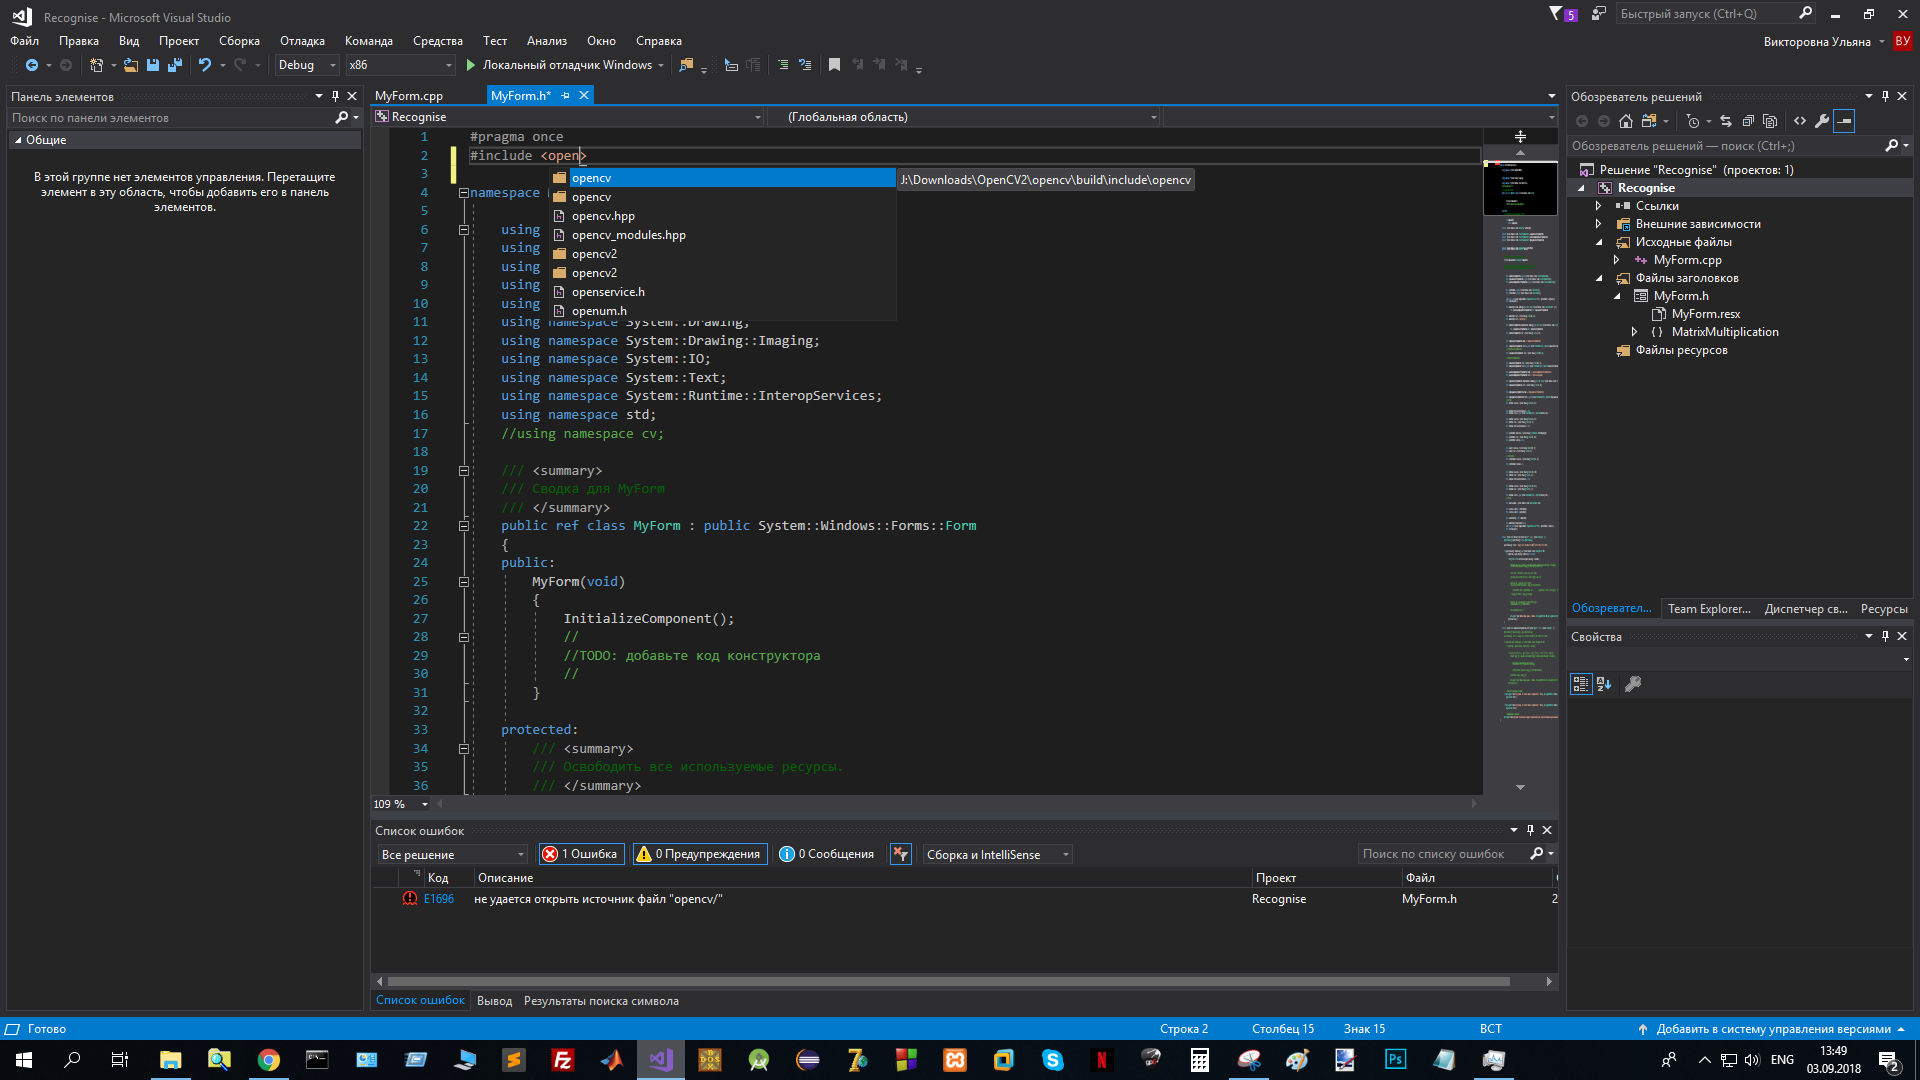Click Show All Files icon in Solution Explorer
The height and width of the screenshot is (1080, 1920).
click(x=1770, y=121)
